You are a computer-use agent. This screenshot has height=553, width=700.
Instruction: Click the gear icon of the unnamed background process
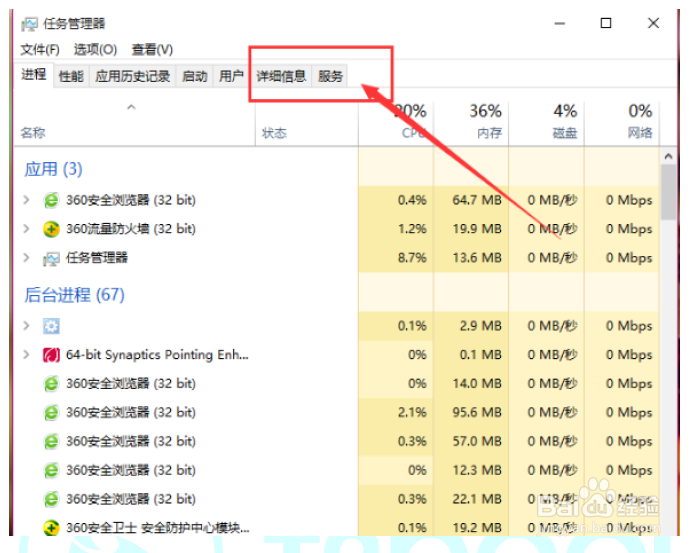tap(51, 326)
